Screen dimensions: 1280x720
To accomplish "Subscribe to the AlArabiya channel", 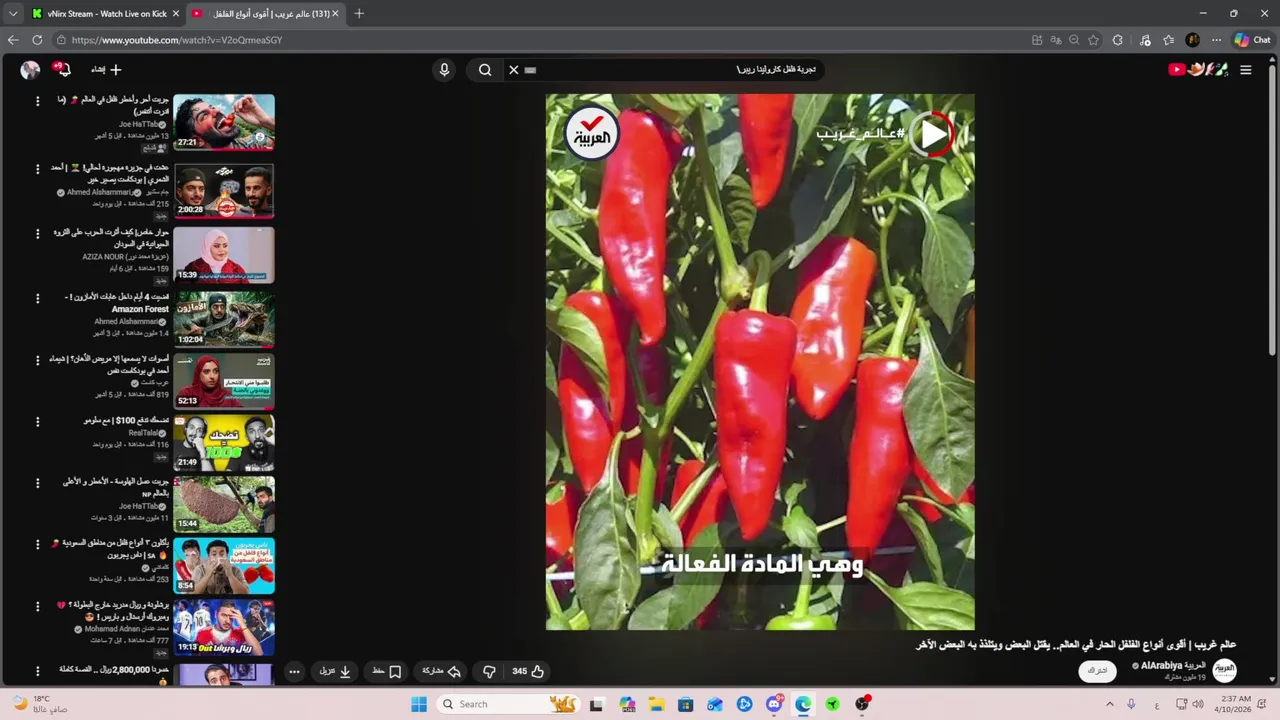I will [1098, 671].
